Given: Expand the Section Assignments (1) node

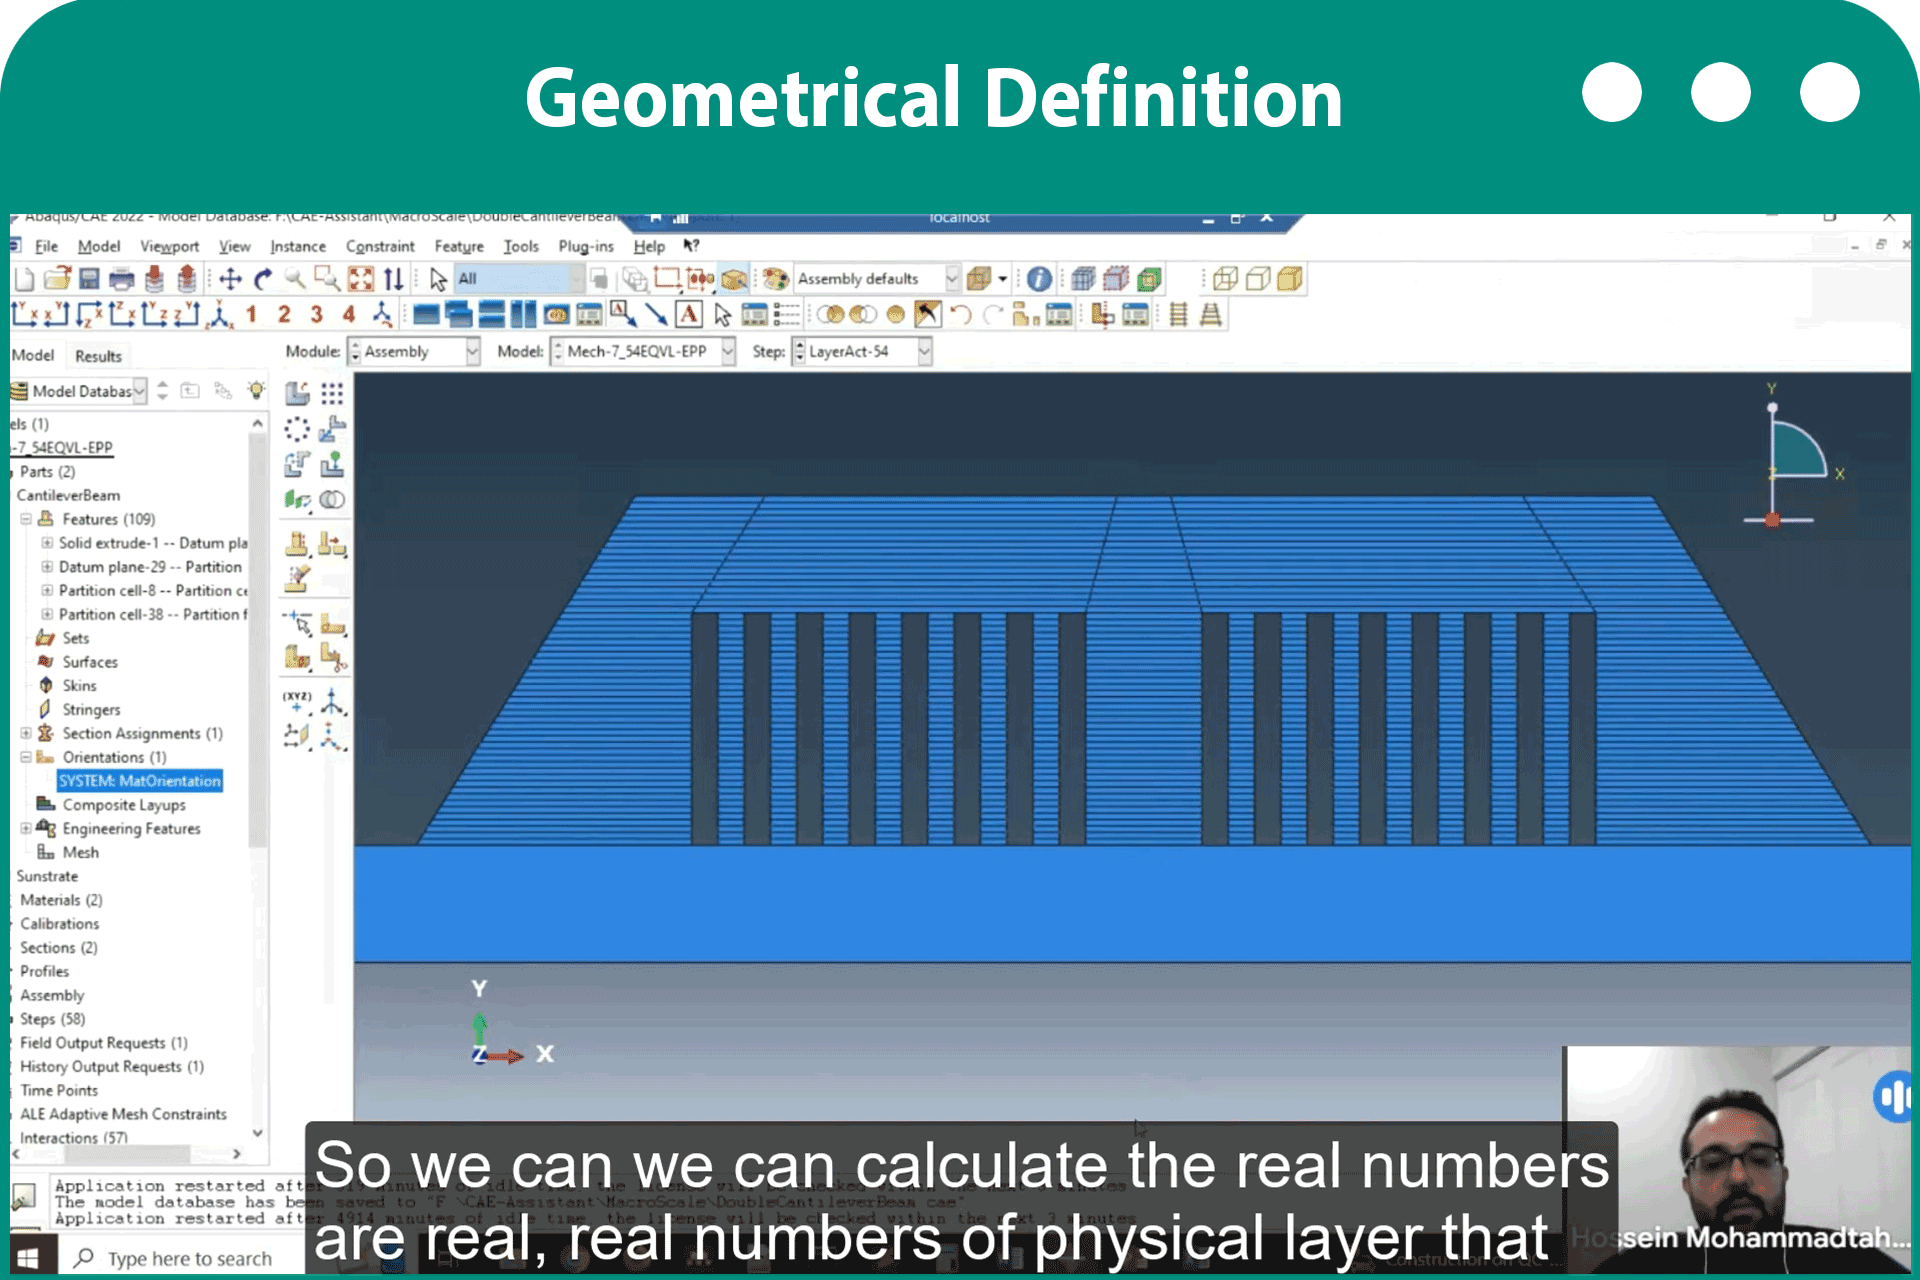Looking at the screenshot, I should click(26, 733).
